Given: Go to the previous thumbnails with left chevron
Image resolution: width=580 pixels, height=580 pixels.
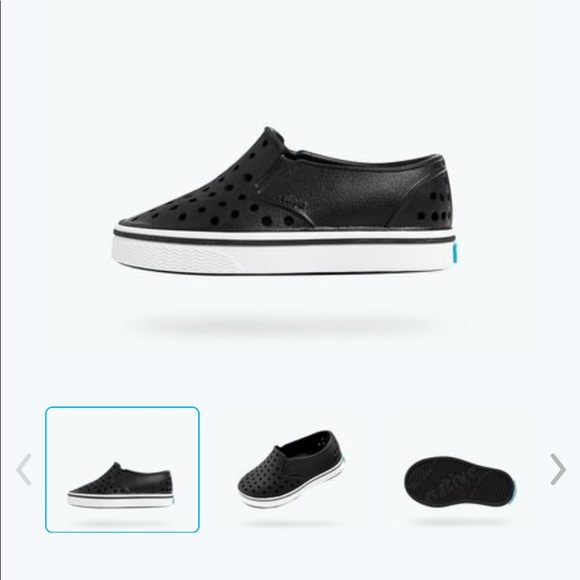Looking at the screenshot, I should click(24, 469).
